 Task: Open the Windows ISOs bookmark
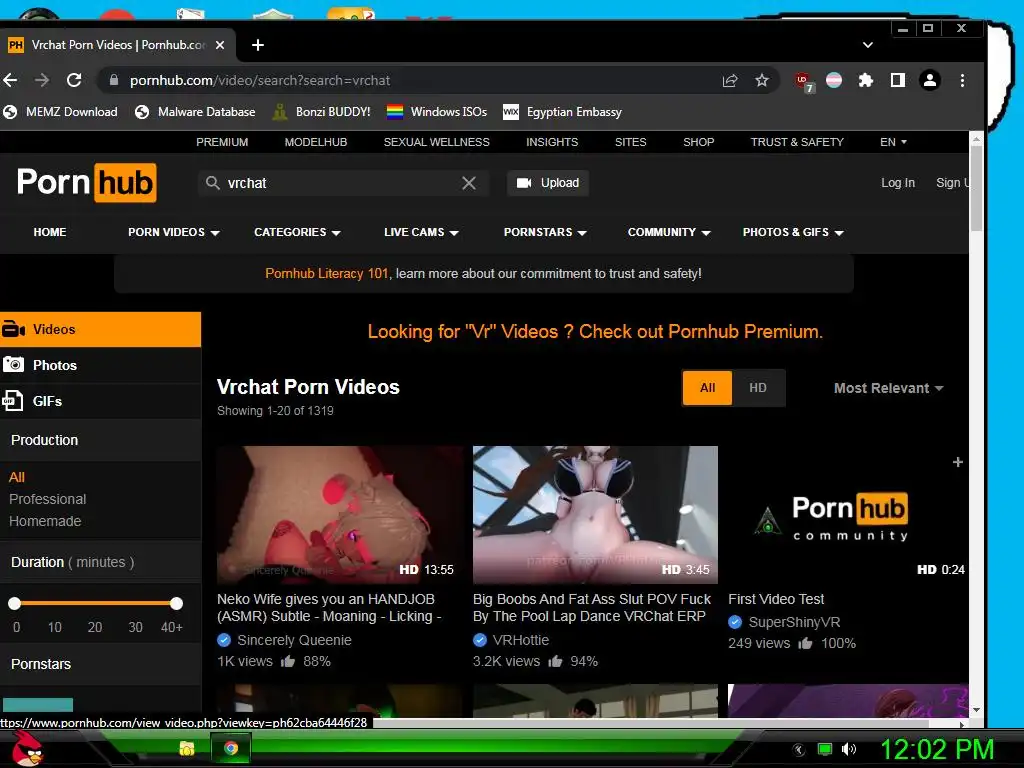point(437,112)
